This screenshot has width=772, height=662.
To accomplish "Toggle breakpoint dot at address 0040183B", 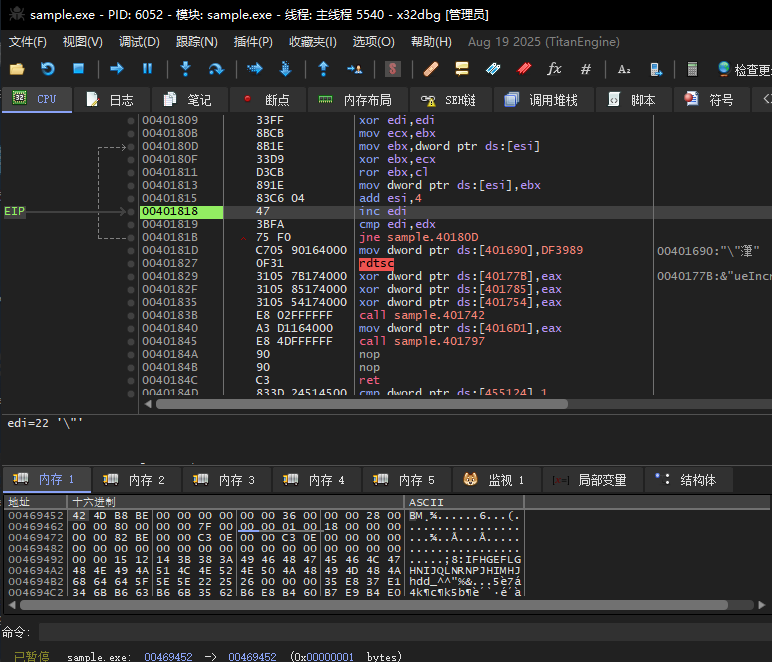I will click(x=131, y=316).
